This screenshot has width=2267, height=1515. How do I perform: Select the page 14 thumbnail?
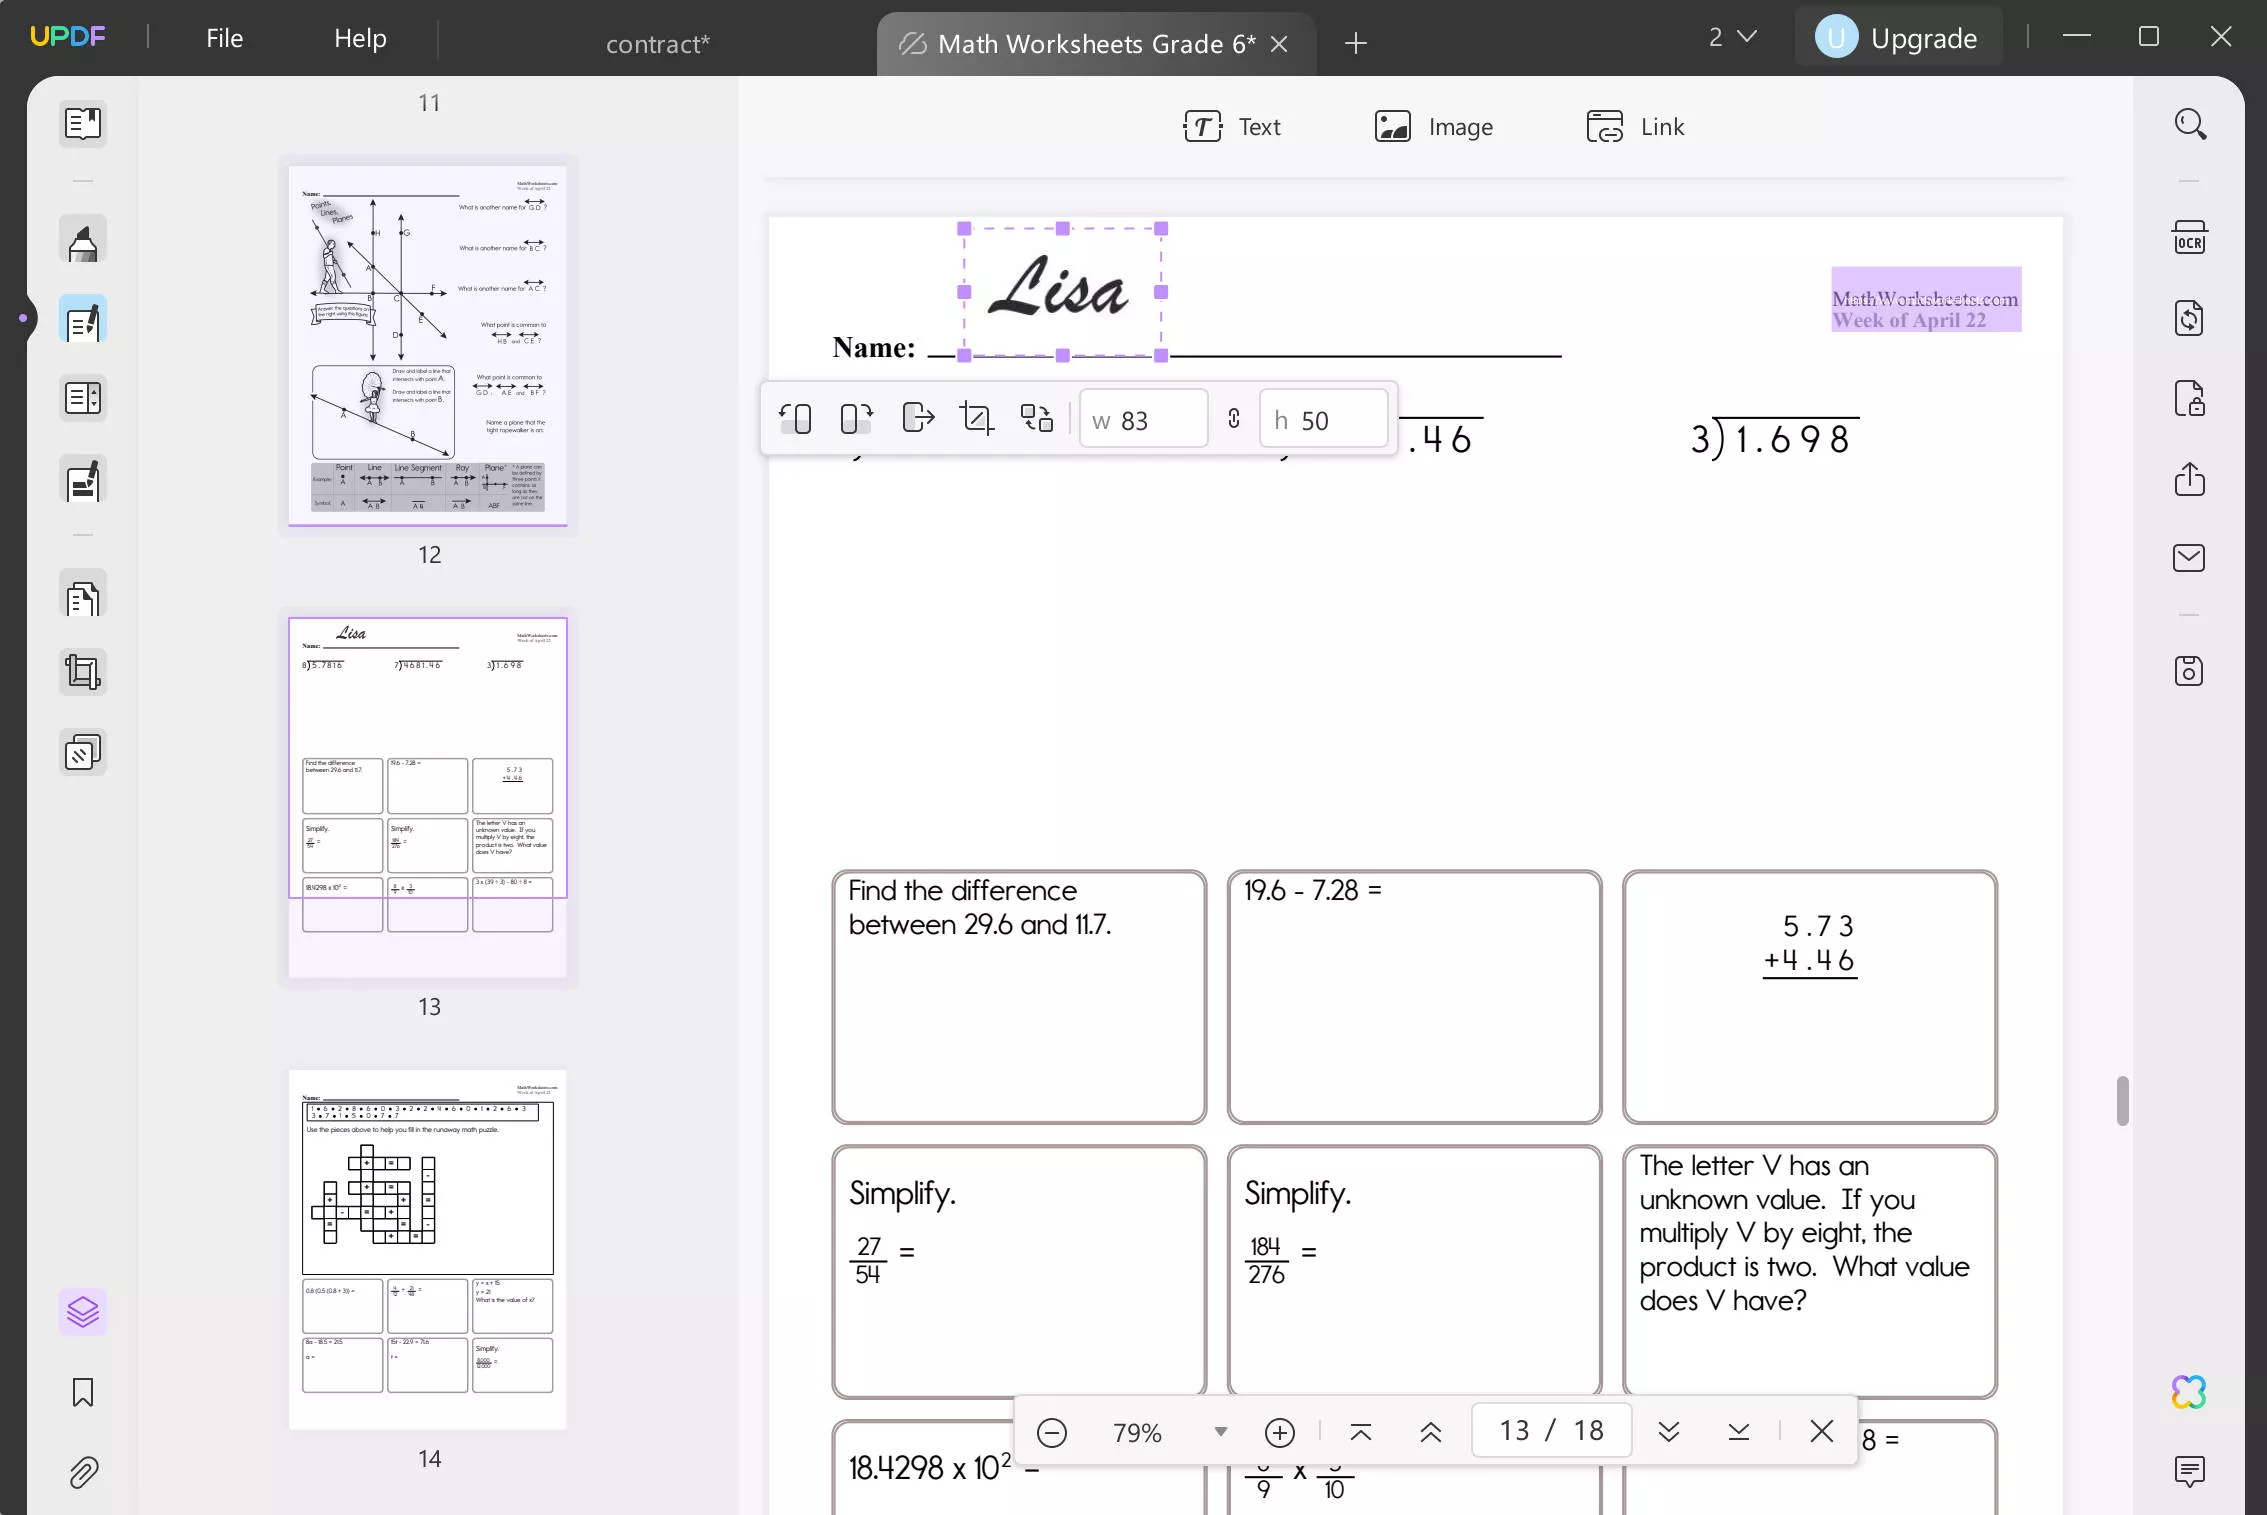tap(428, 1248)
